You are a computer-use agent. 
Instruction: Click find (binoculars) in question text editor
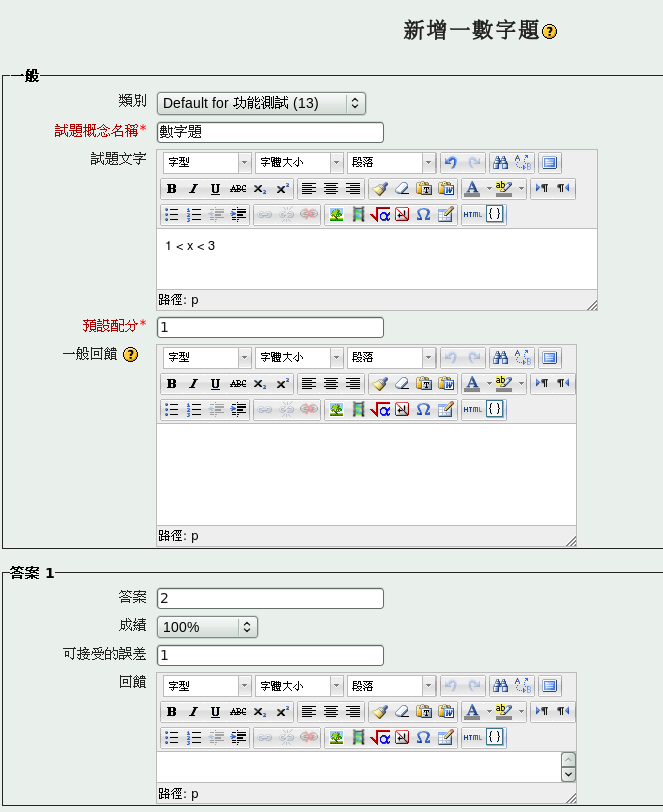pyautogui.click(x=501, y=162)
